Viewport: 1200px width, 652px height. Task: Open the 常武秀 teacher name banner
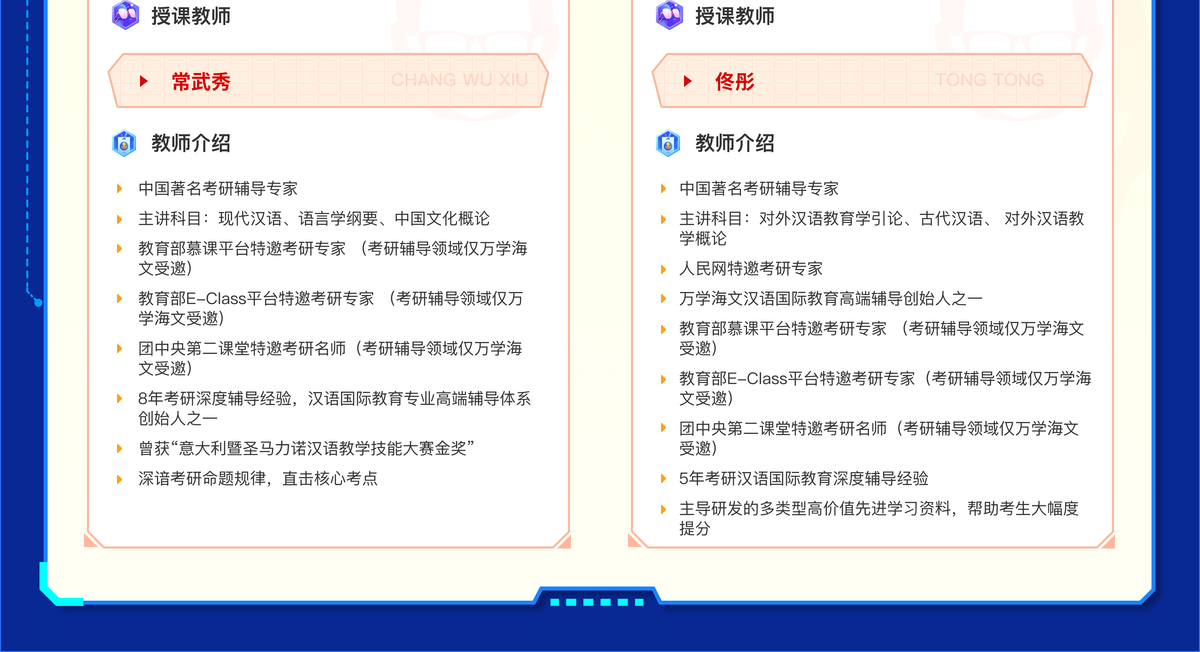(x=328, y=81)
